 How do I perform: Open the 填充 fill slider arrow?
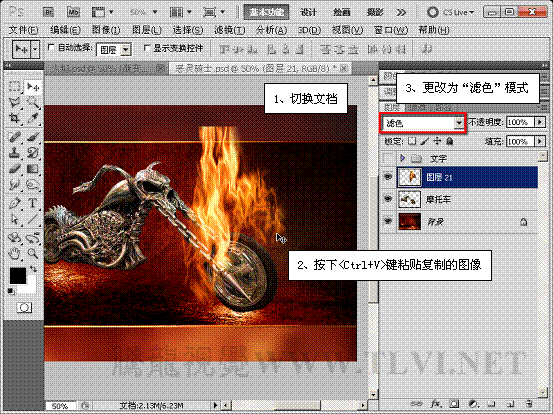click(540, 141)
